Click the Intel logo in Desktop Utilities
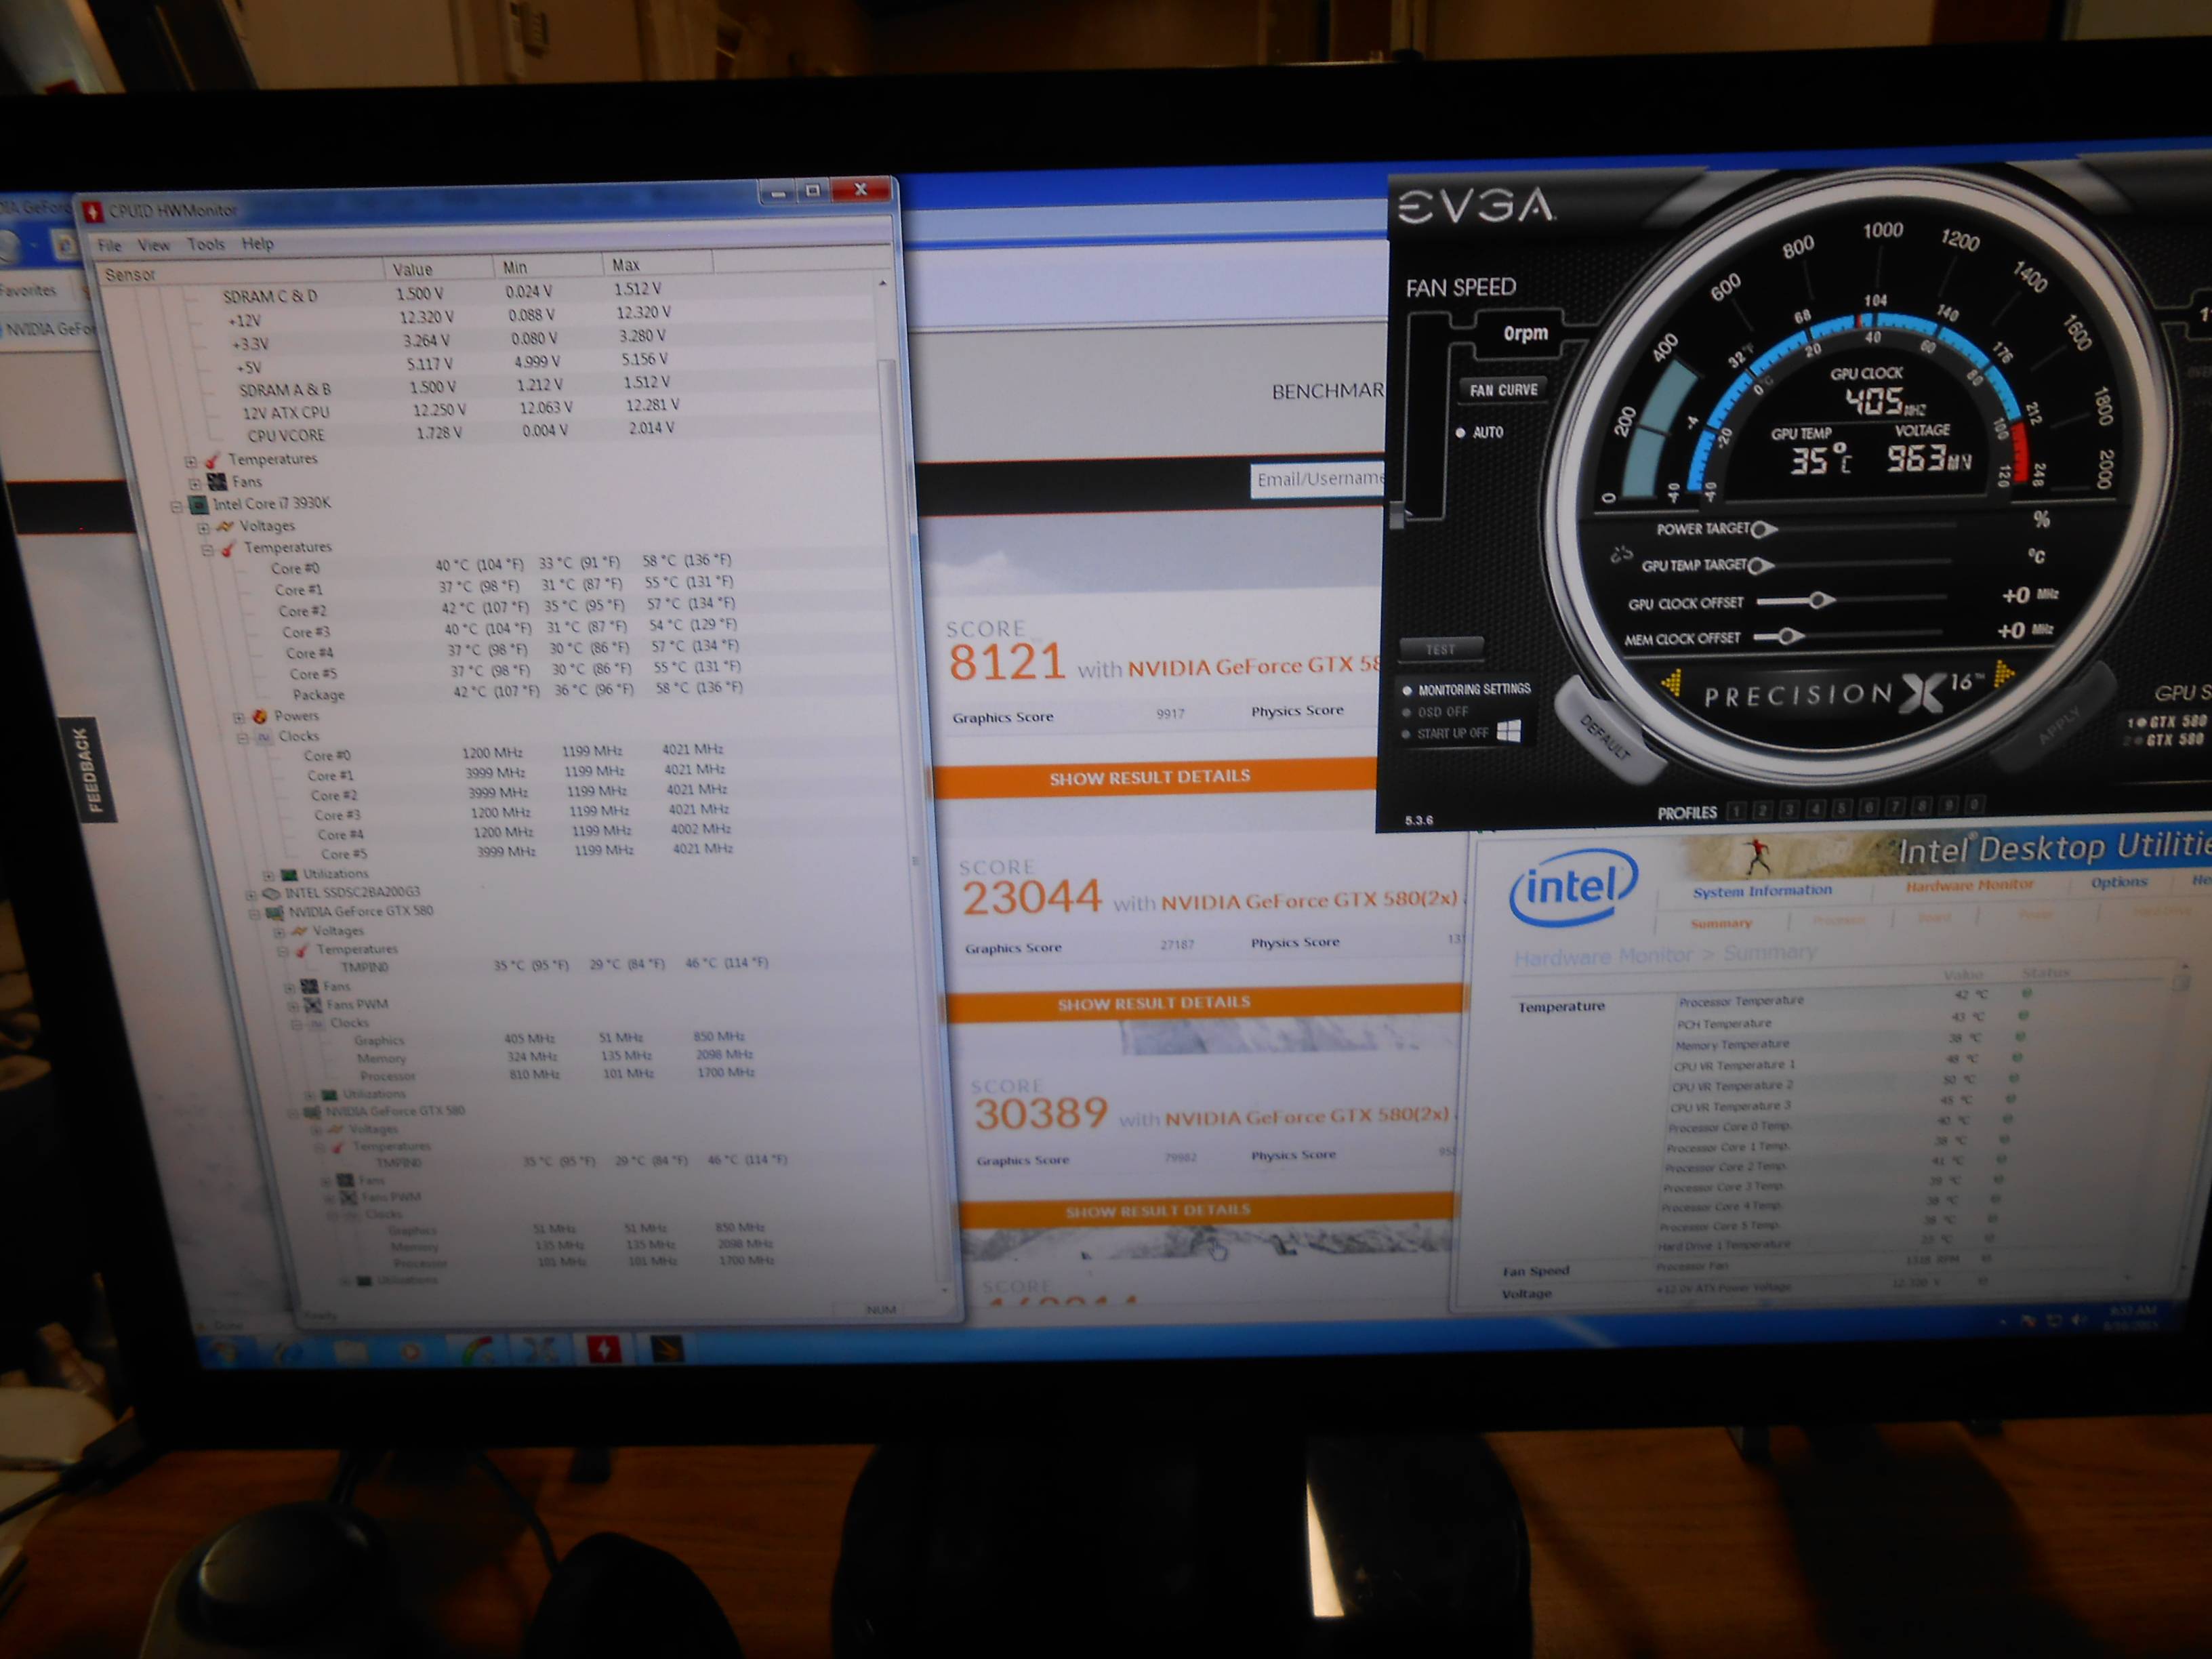This screenshot has width=2212, height=1659. pyautogui.click(x=1573, y=888)
